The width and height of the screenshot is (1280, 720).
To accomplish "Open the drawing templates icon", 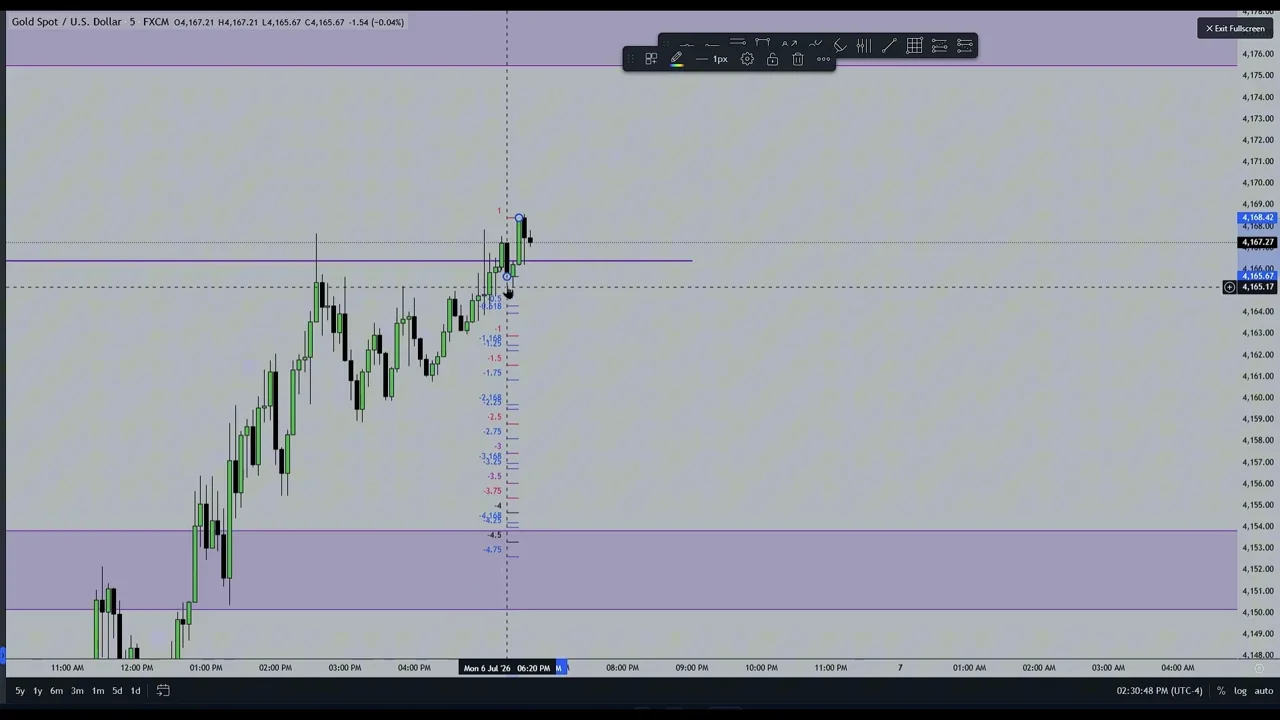I will pyautogui.click(x=651, y=59).
